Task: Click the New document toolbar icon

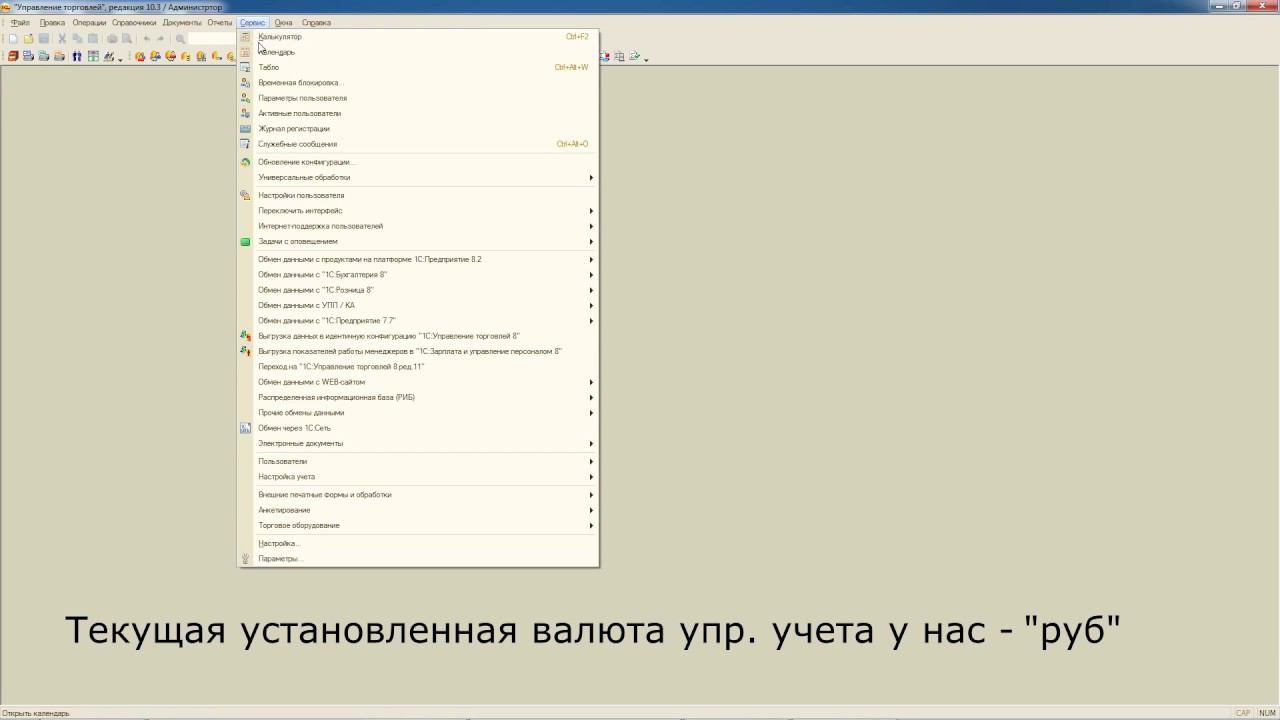Action: point(13,39)
